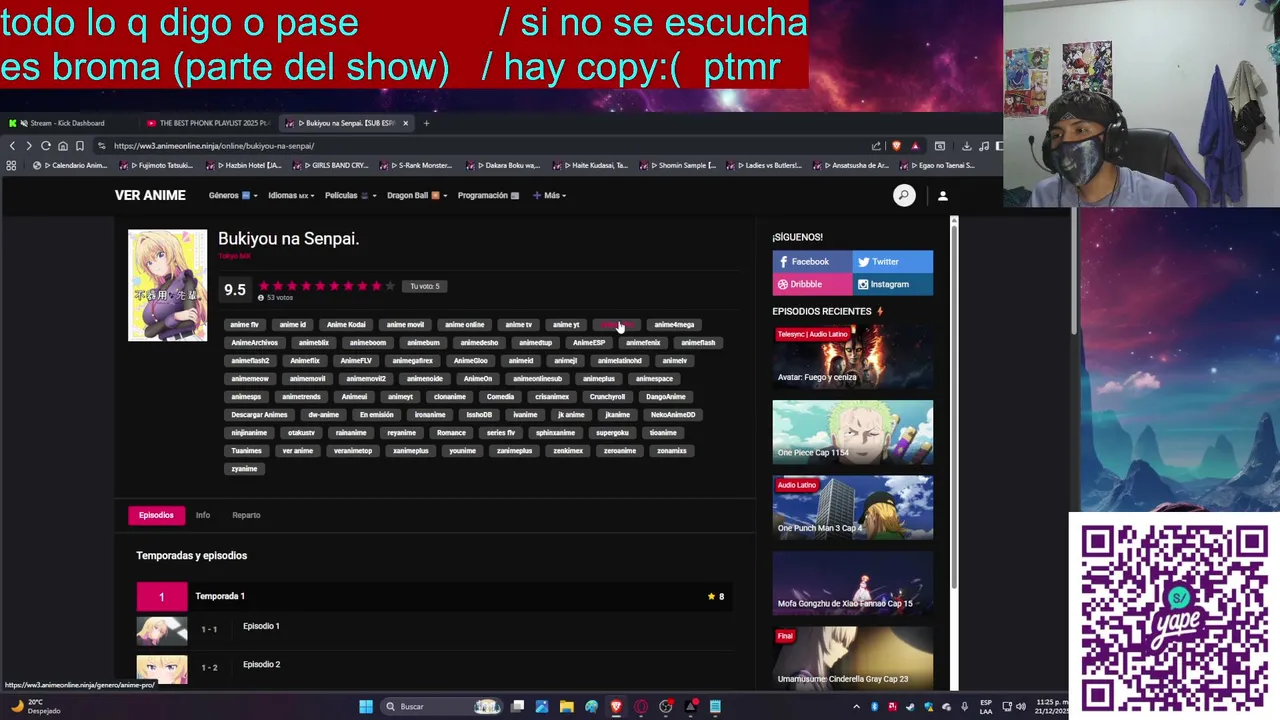The width and height of the screenshot is (1280, 720).
Task: Click the Brave Shields lion icon
Action: click(896, 146)
